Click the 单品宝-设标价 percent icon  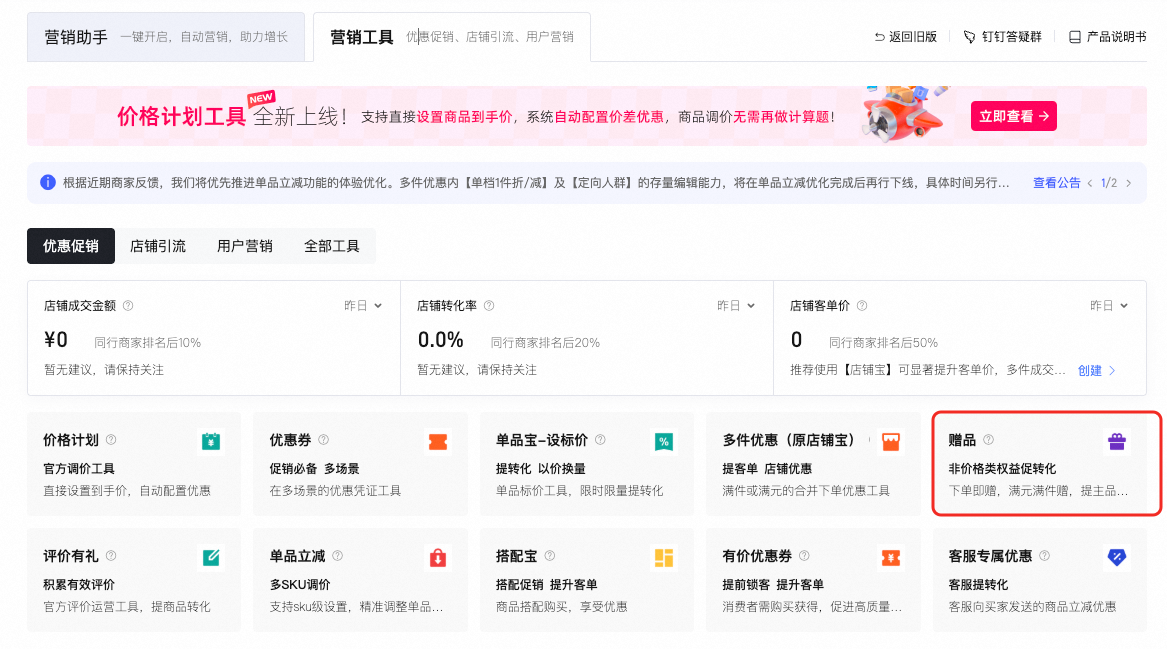click(x=664, y=442)
